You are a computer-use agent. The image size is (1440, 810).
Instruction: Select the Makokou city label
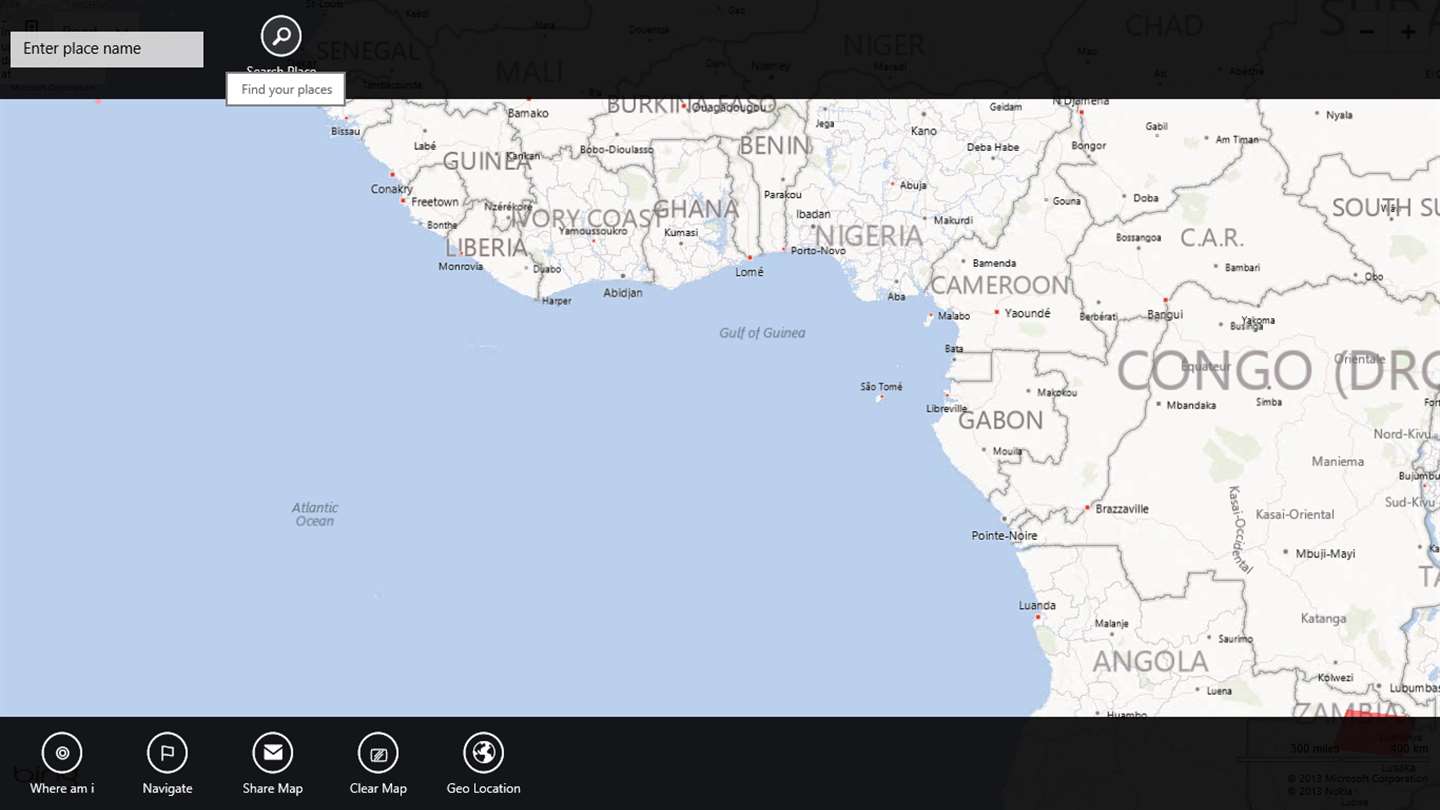tap(1057, 393)
